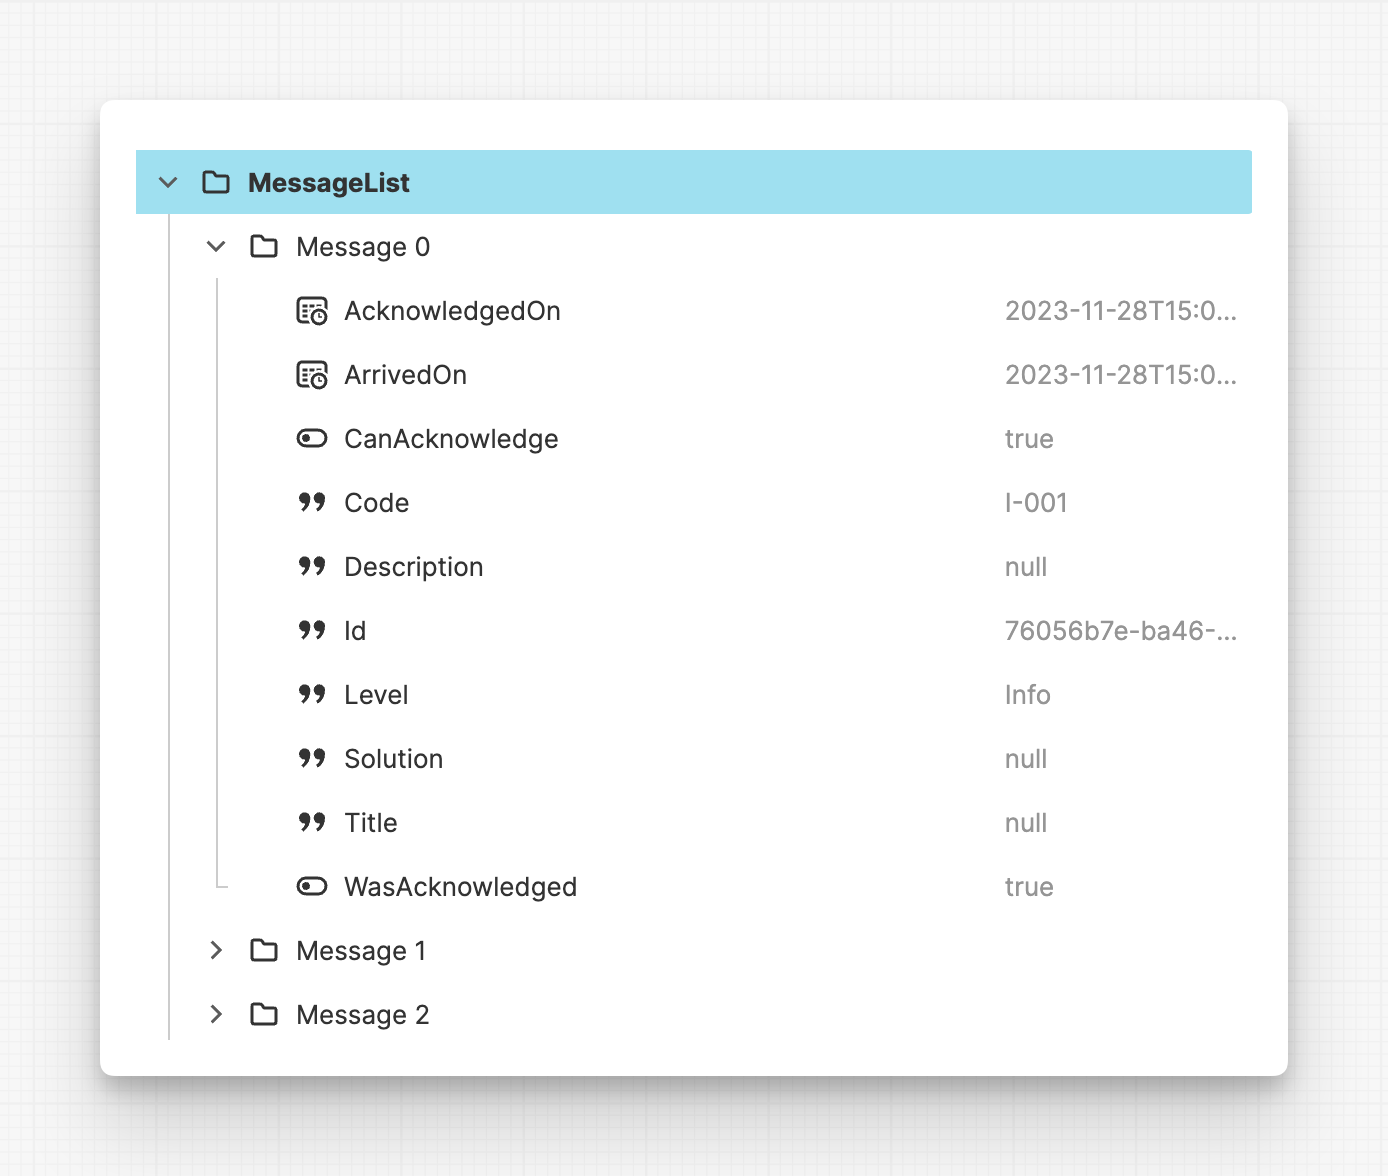
Task: Click the Description string type icon
Action: point(312,566)
